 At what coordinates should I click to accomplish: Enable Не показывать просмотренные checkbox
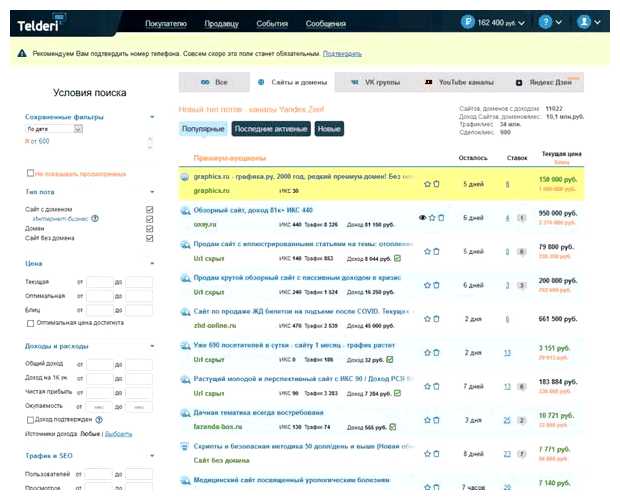click(x=30, y=173)
